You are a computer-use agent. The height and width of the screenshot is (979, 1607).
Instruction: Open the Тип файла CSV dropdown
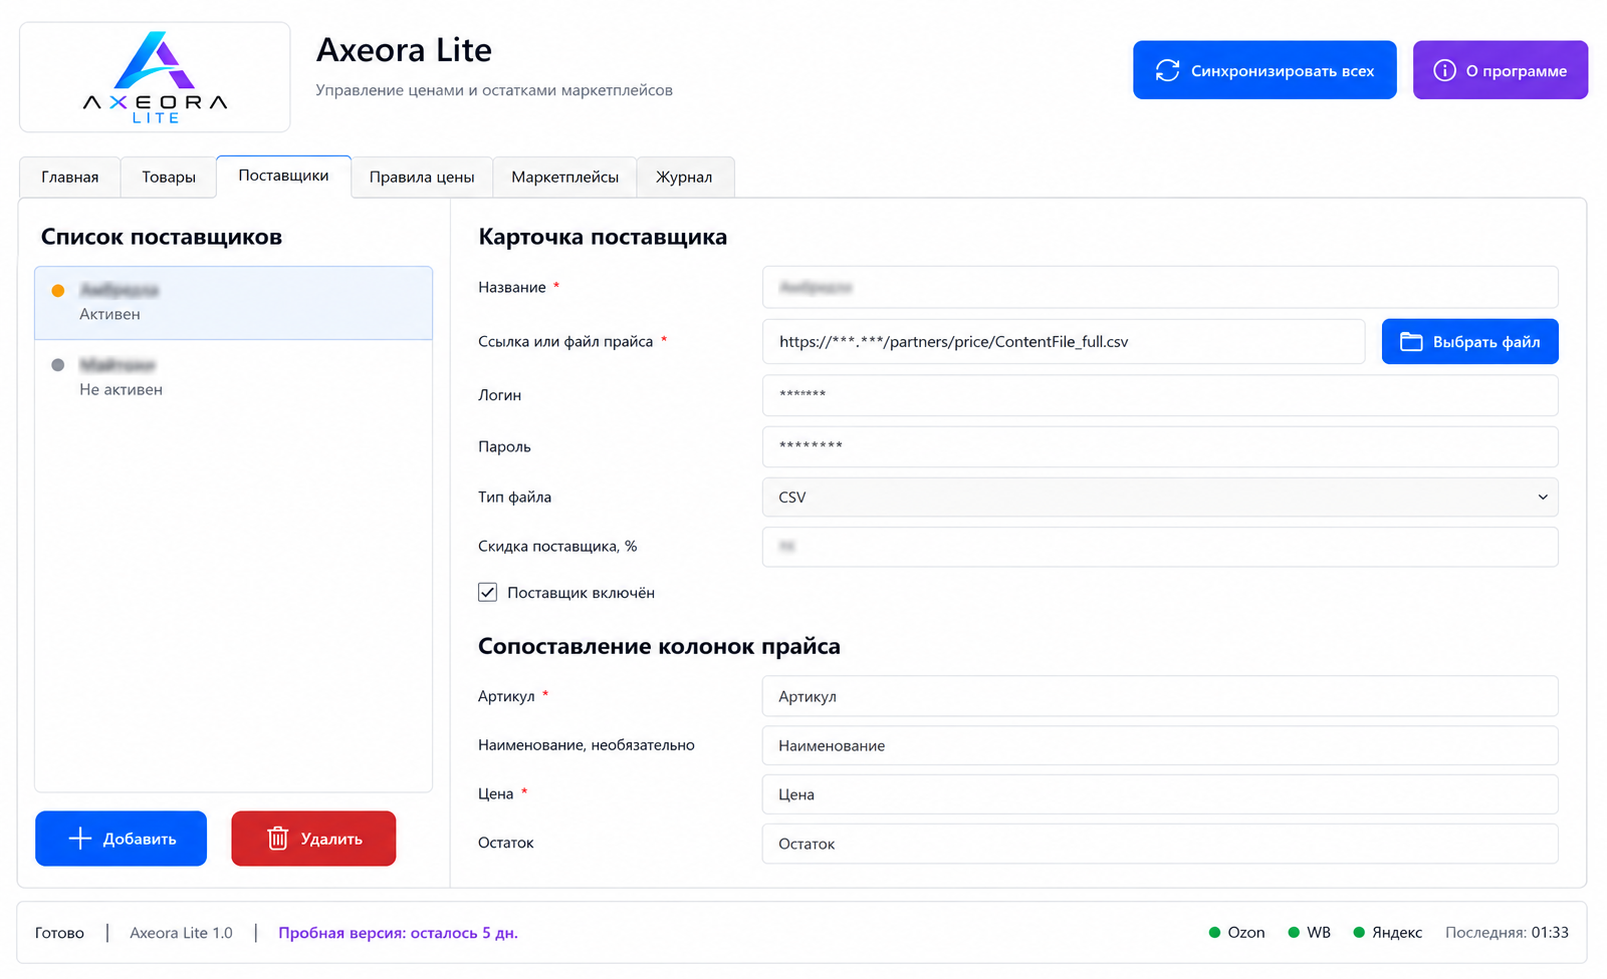tap(1160, 497)
